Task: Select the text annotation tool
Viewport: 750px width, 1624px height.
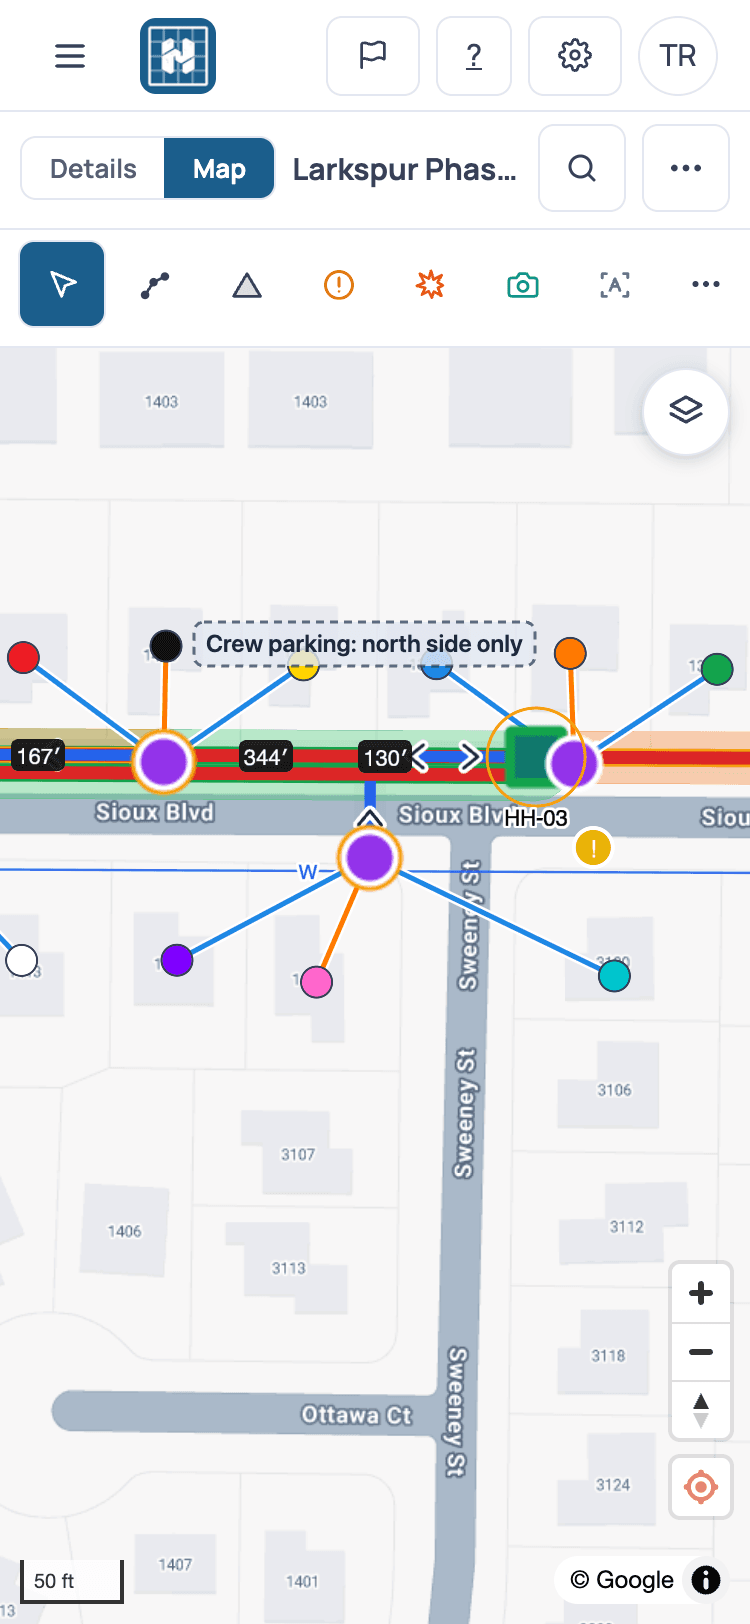Action: 614,286
